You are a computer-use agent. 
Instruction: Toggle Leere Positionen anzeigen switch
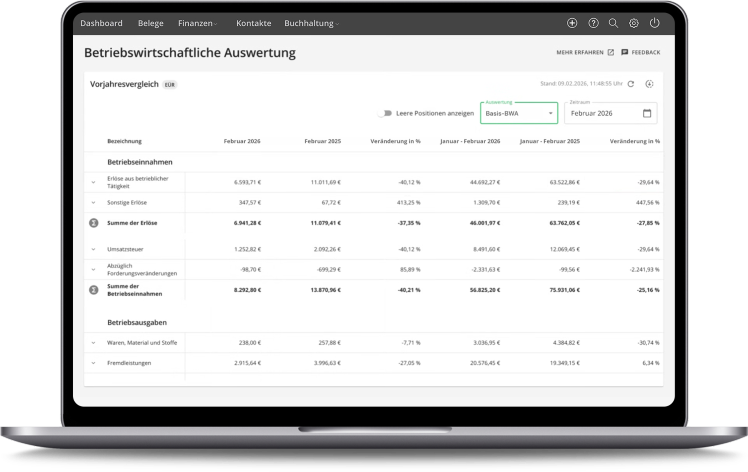tap(384, 113)
